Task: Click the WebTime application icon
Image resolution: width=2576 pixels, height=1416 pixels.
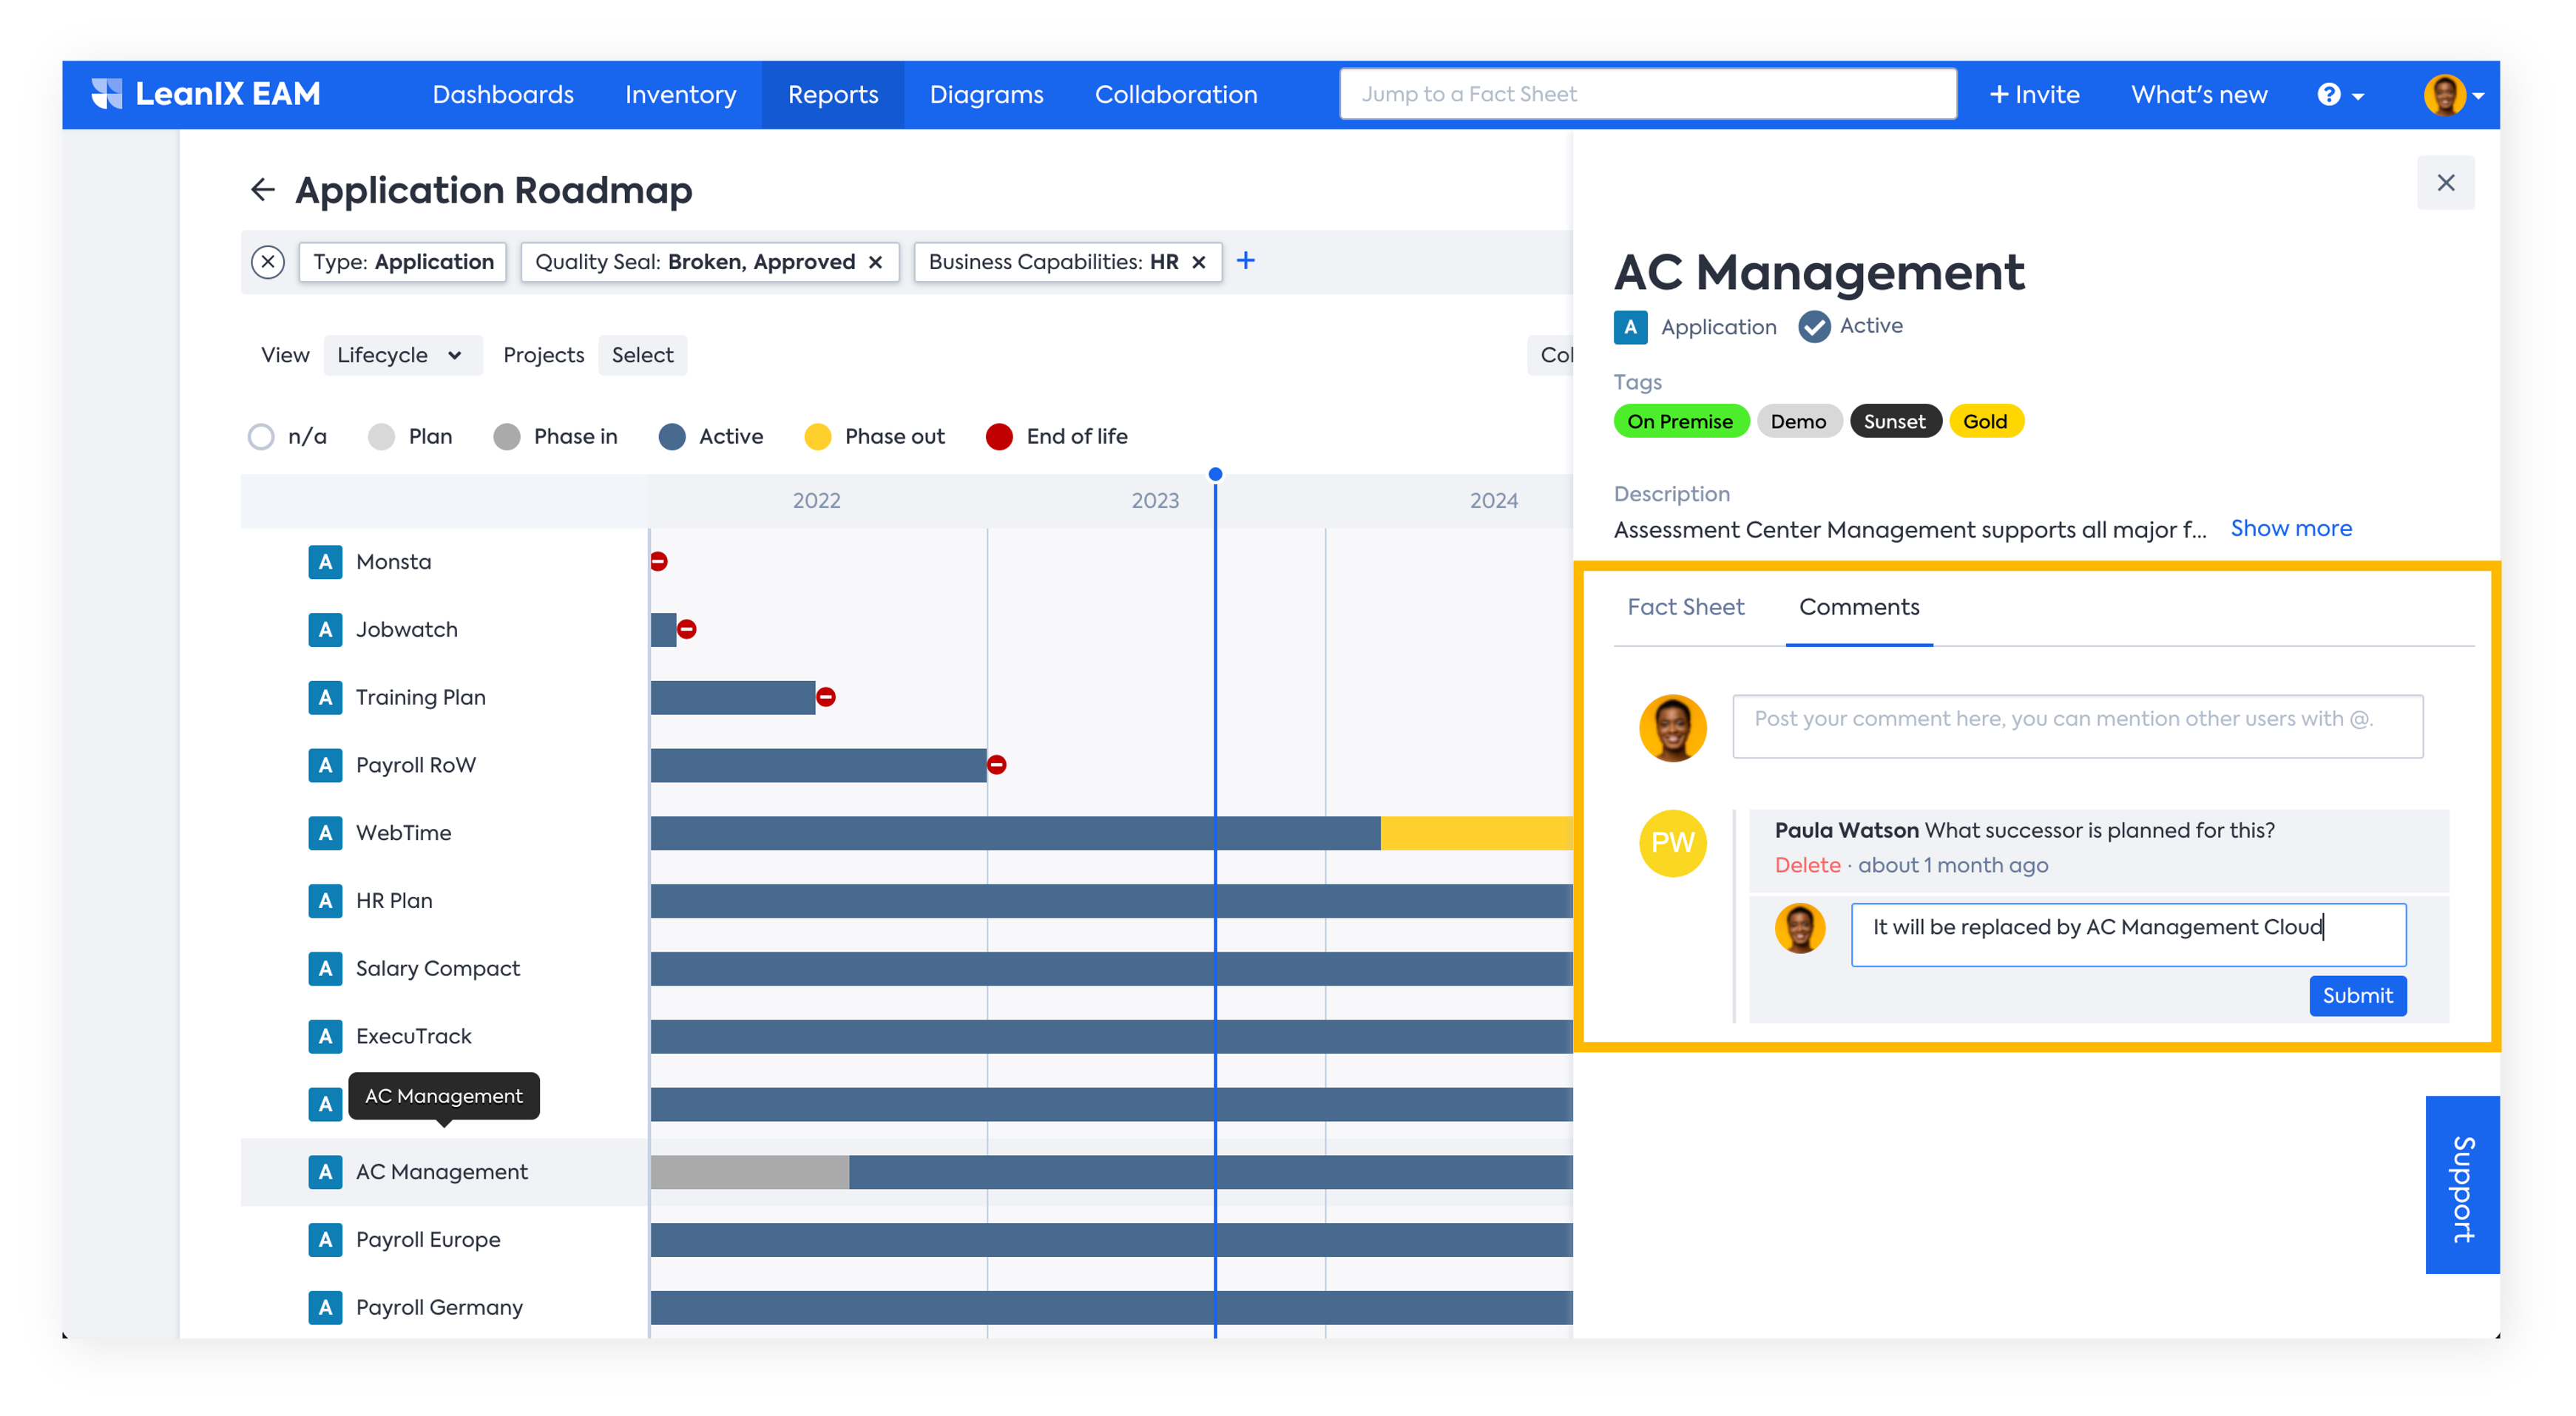Action: pyautogui.click(x=325, y=833)
